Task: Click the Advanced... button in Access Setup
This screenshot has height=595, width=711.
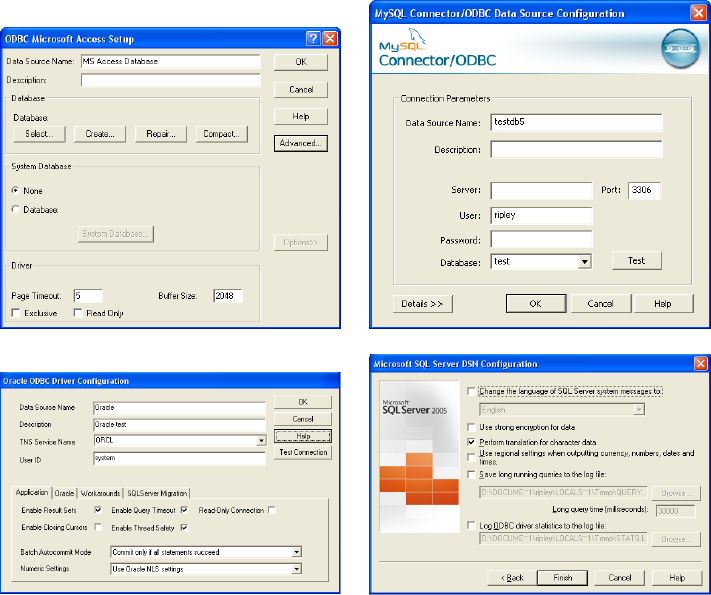Action: 301,143
